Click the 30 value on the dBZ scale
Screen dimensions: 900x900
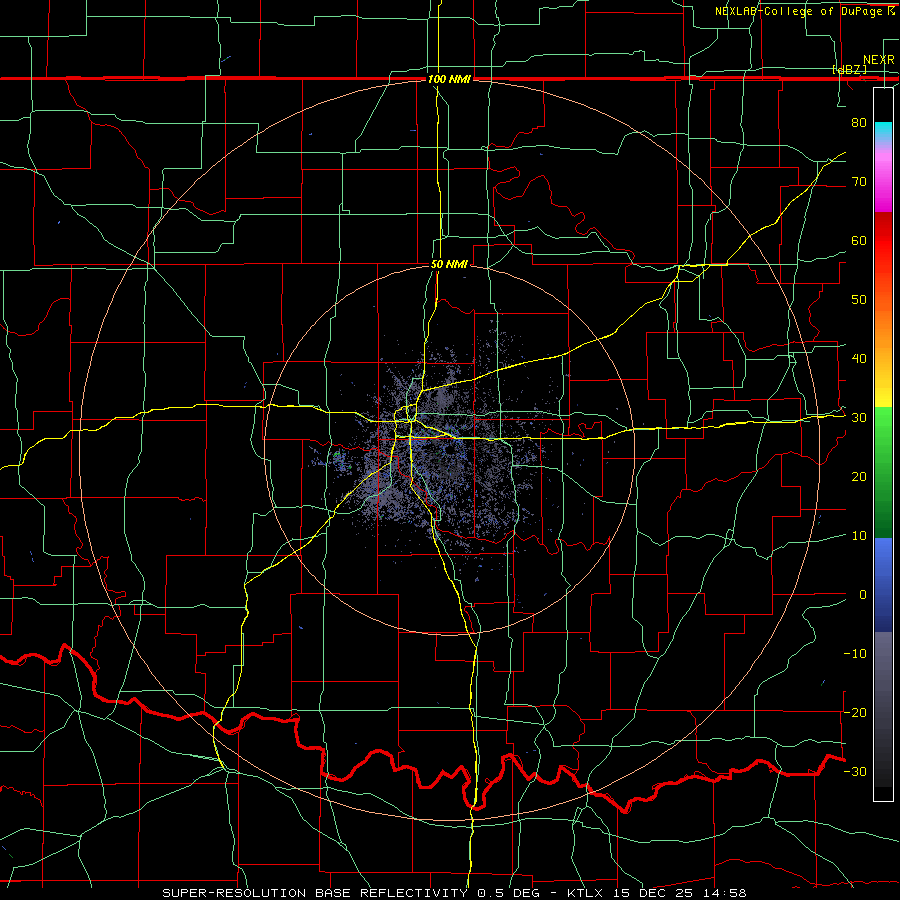[x=859, y=418]
